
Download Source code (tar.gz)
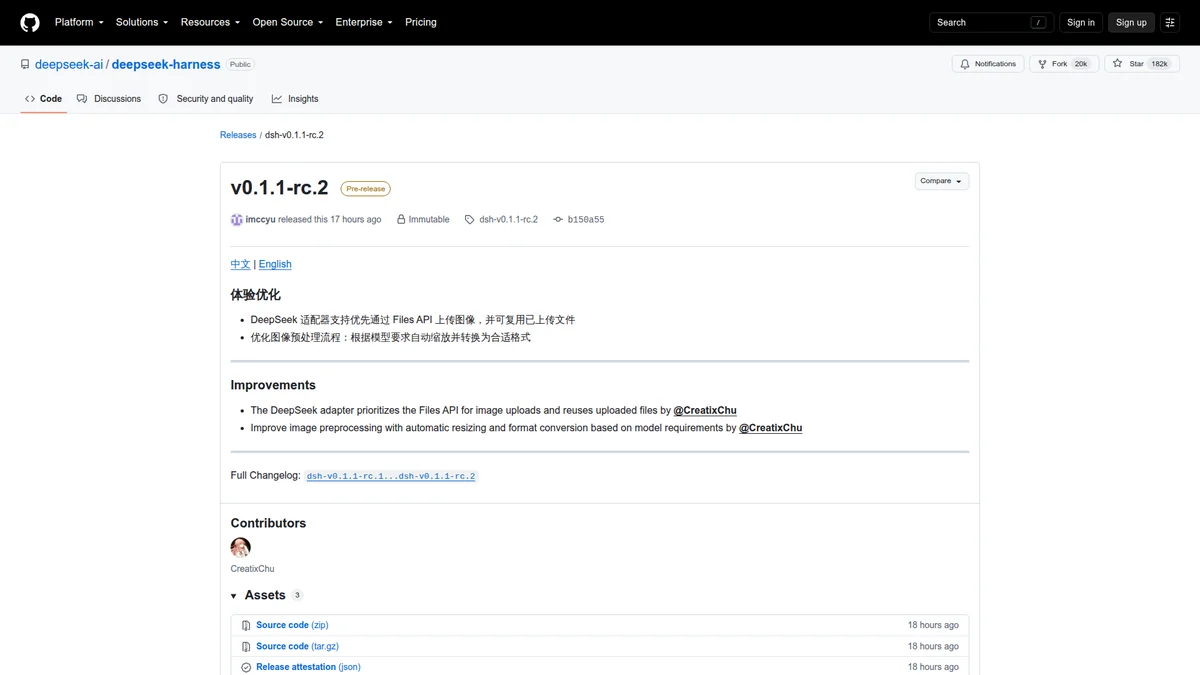(298, 646)
